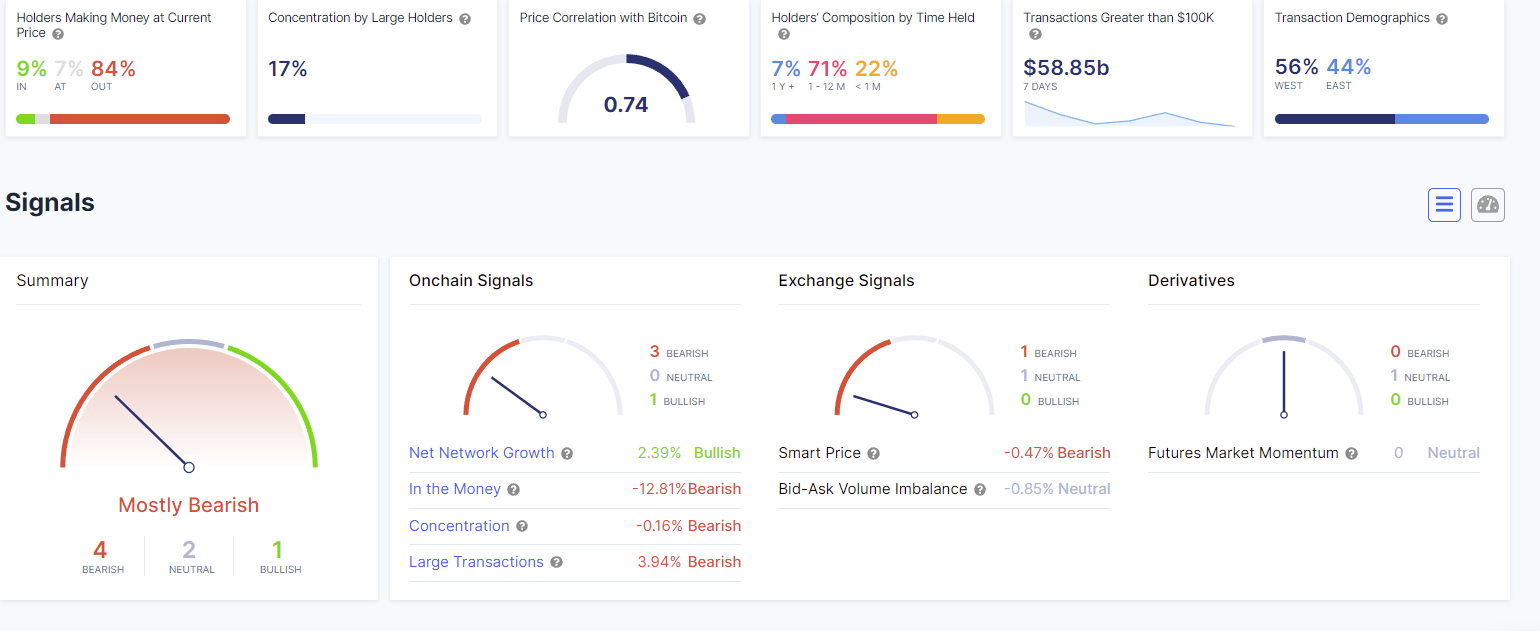Click help icon next to Large Transactions
This screenshot has height=631, width=1540.
tap(556, 563)
